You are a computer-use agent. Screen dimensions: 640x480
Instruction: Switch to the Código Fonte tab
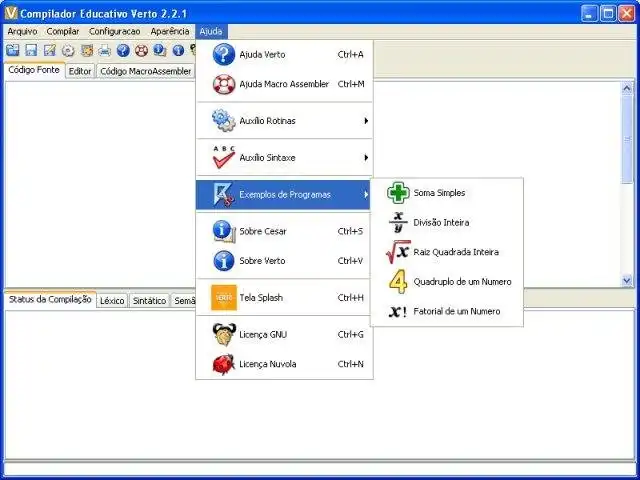(x=34, y=70)
